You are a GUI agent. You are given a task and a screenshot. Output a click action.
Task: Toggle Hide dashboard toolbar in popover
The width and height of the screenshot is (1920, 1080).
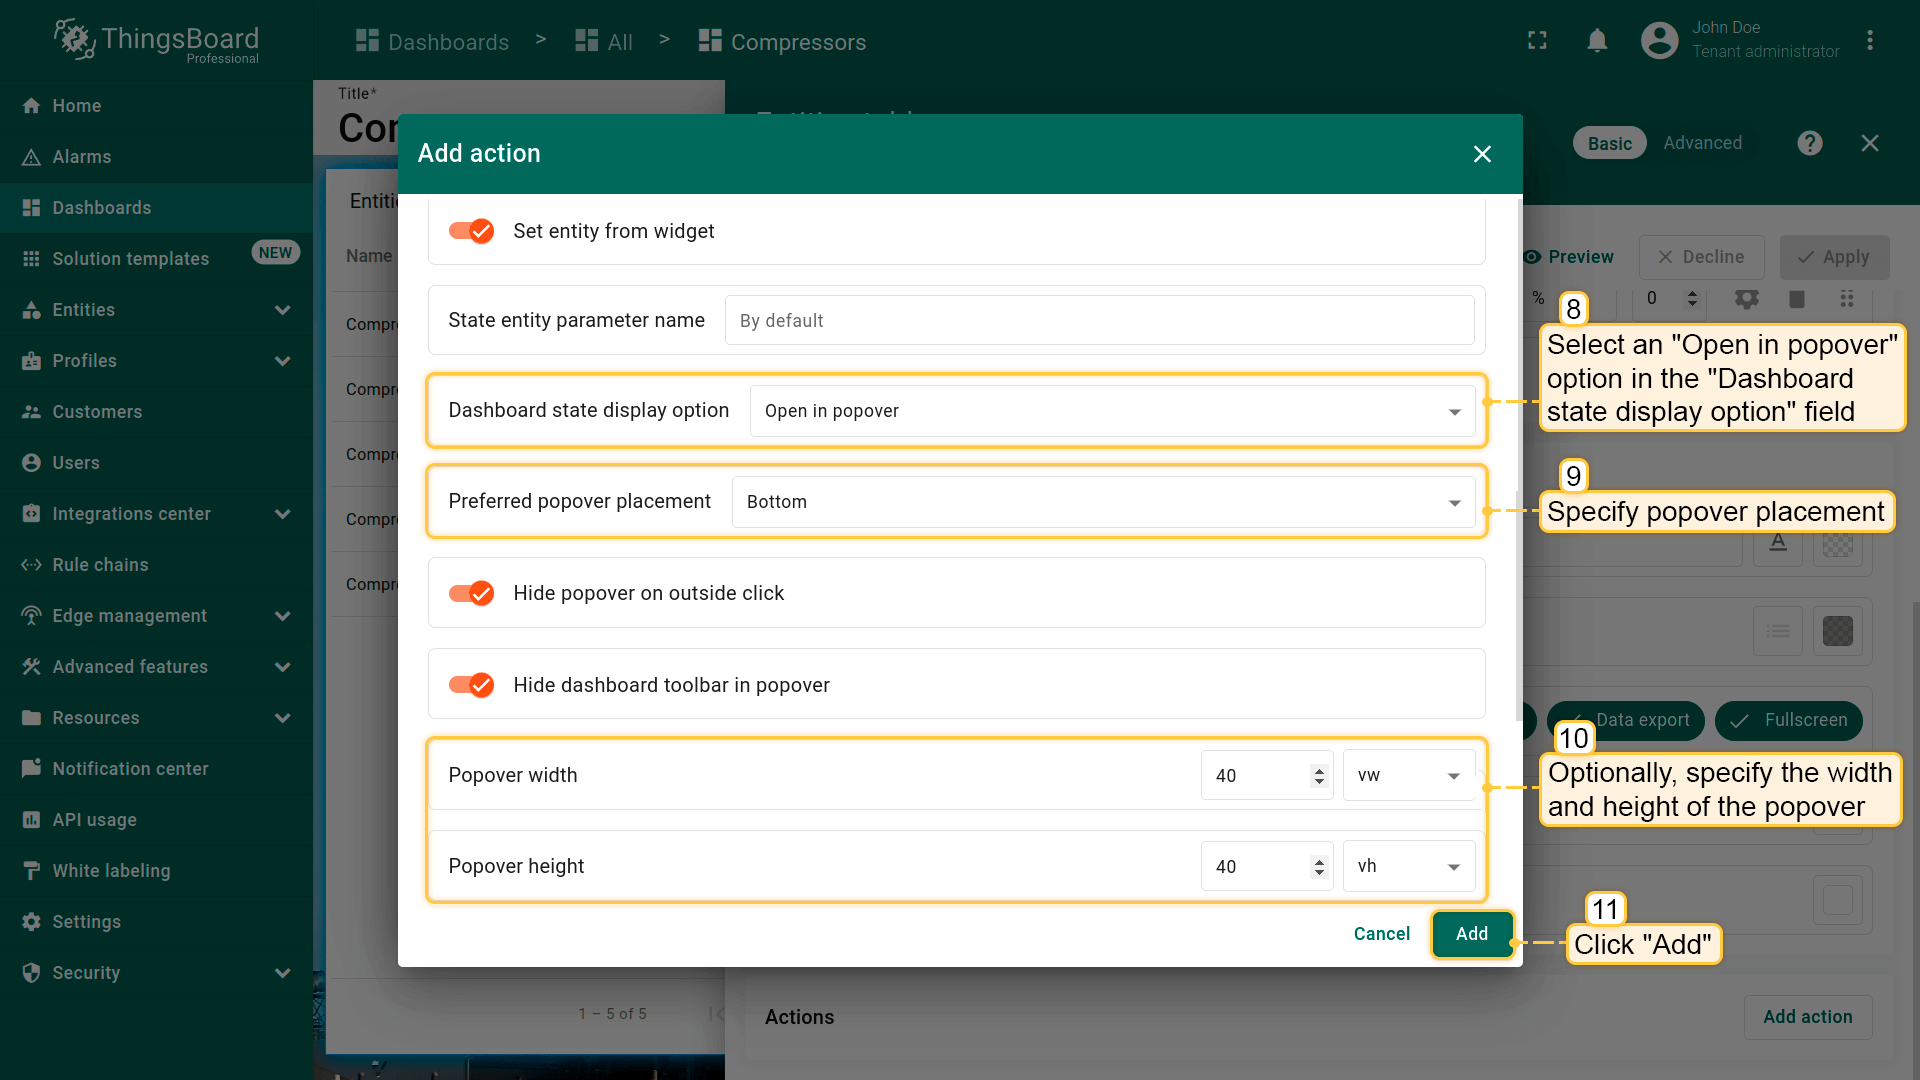pos(471,685)
